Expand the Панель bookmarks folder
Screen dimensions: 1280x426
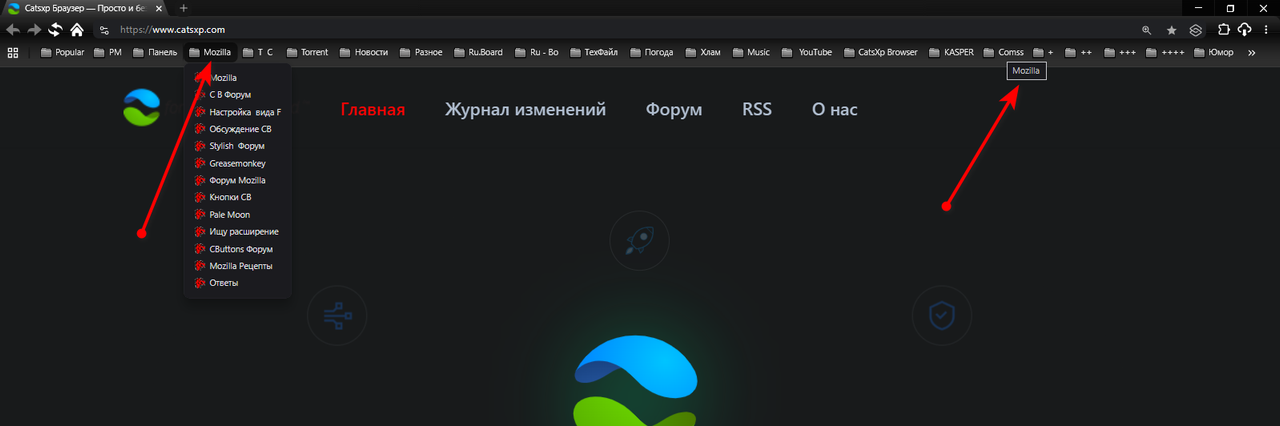pyautogui.click(x=154, y=52)
